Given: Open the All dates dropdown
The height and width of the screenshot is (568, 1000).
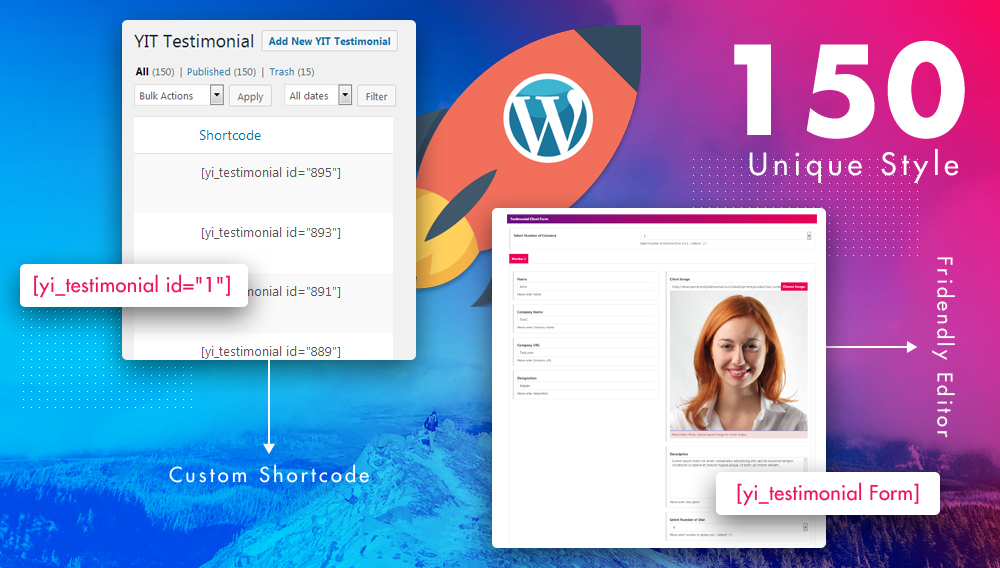Looking at the screenshot, I should (318, 96).
